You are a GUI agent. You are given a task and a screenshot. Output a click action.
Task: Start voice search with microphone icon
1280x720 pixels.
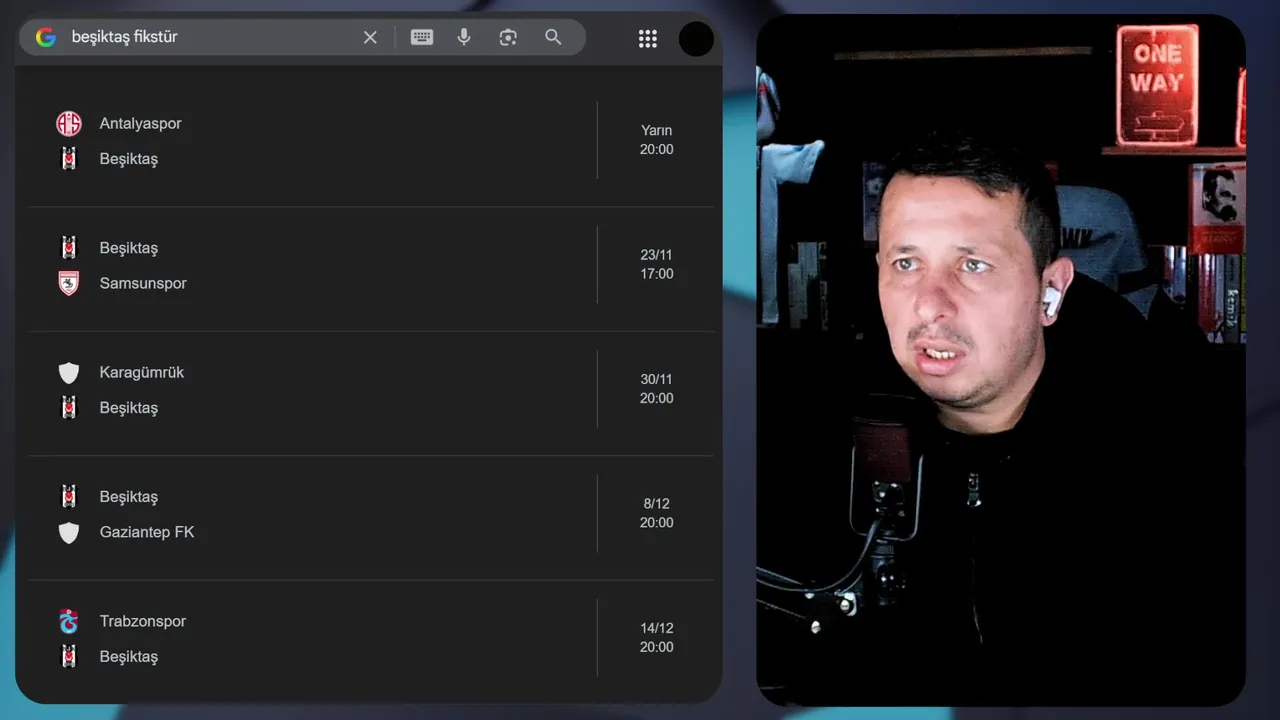pyautogui.click(x=464, y=37)
